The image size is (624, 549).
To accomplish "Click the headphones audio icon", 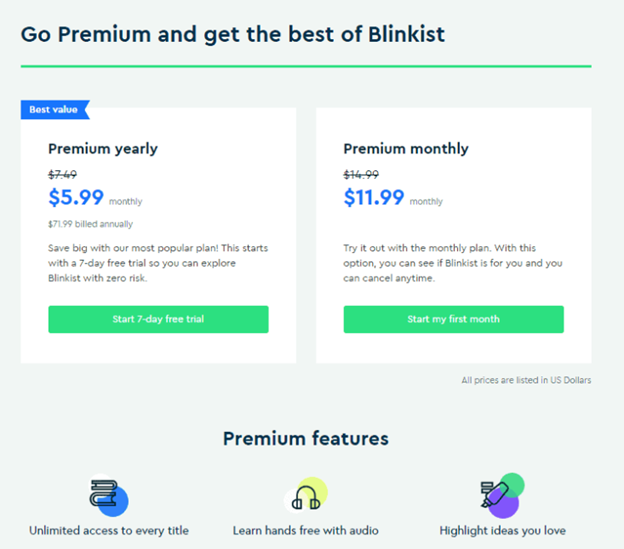I will [306, 495].
